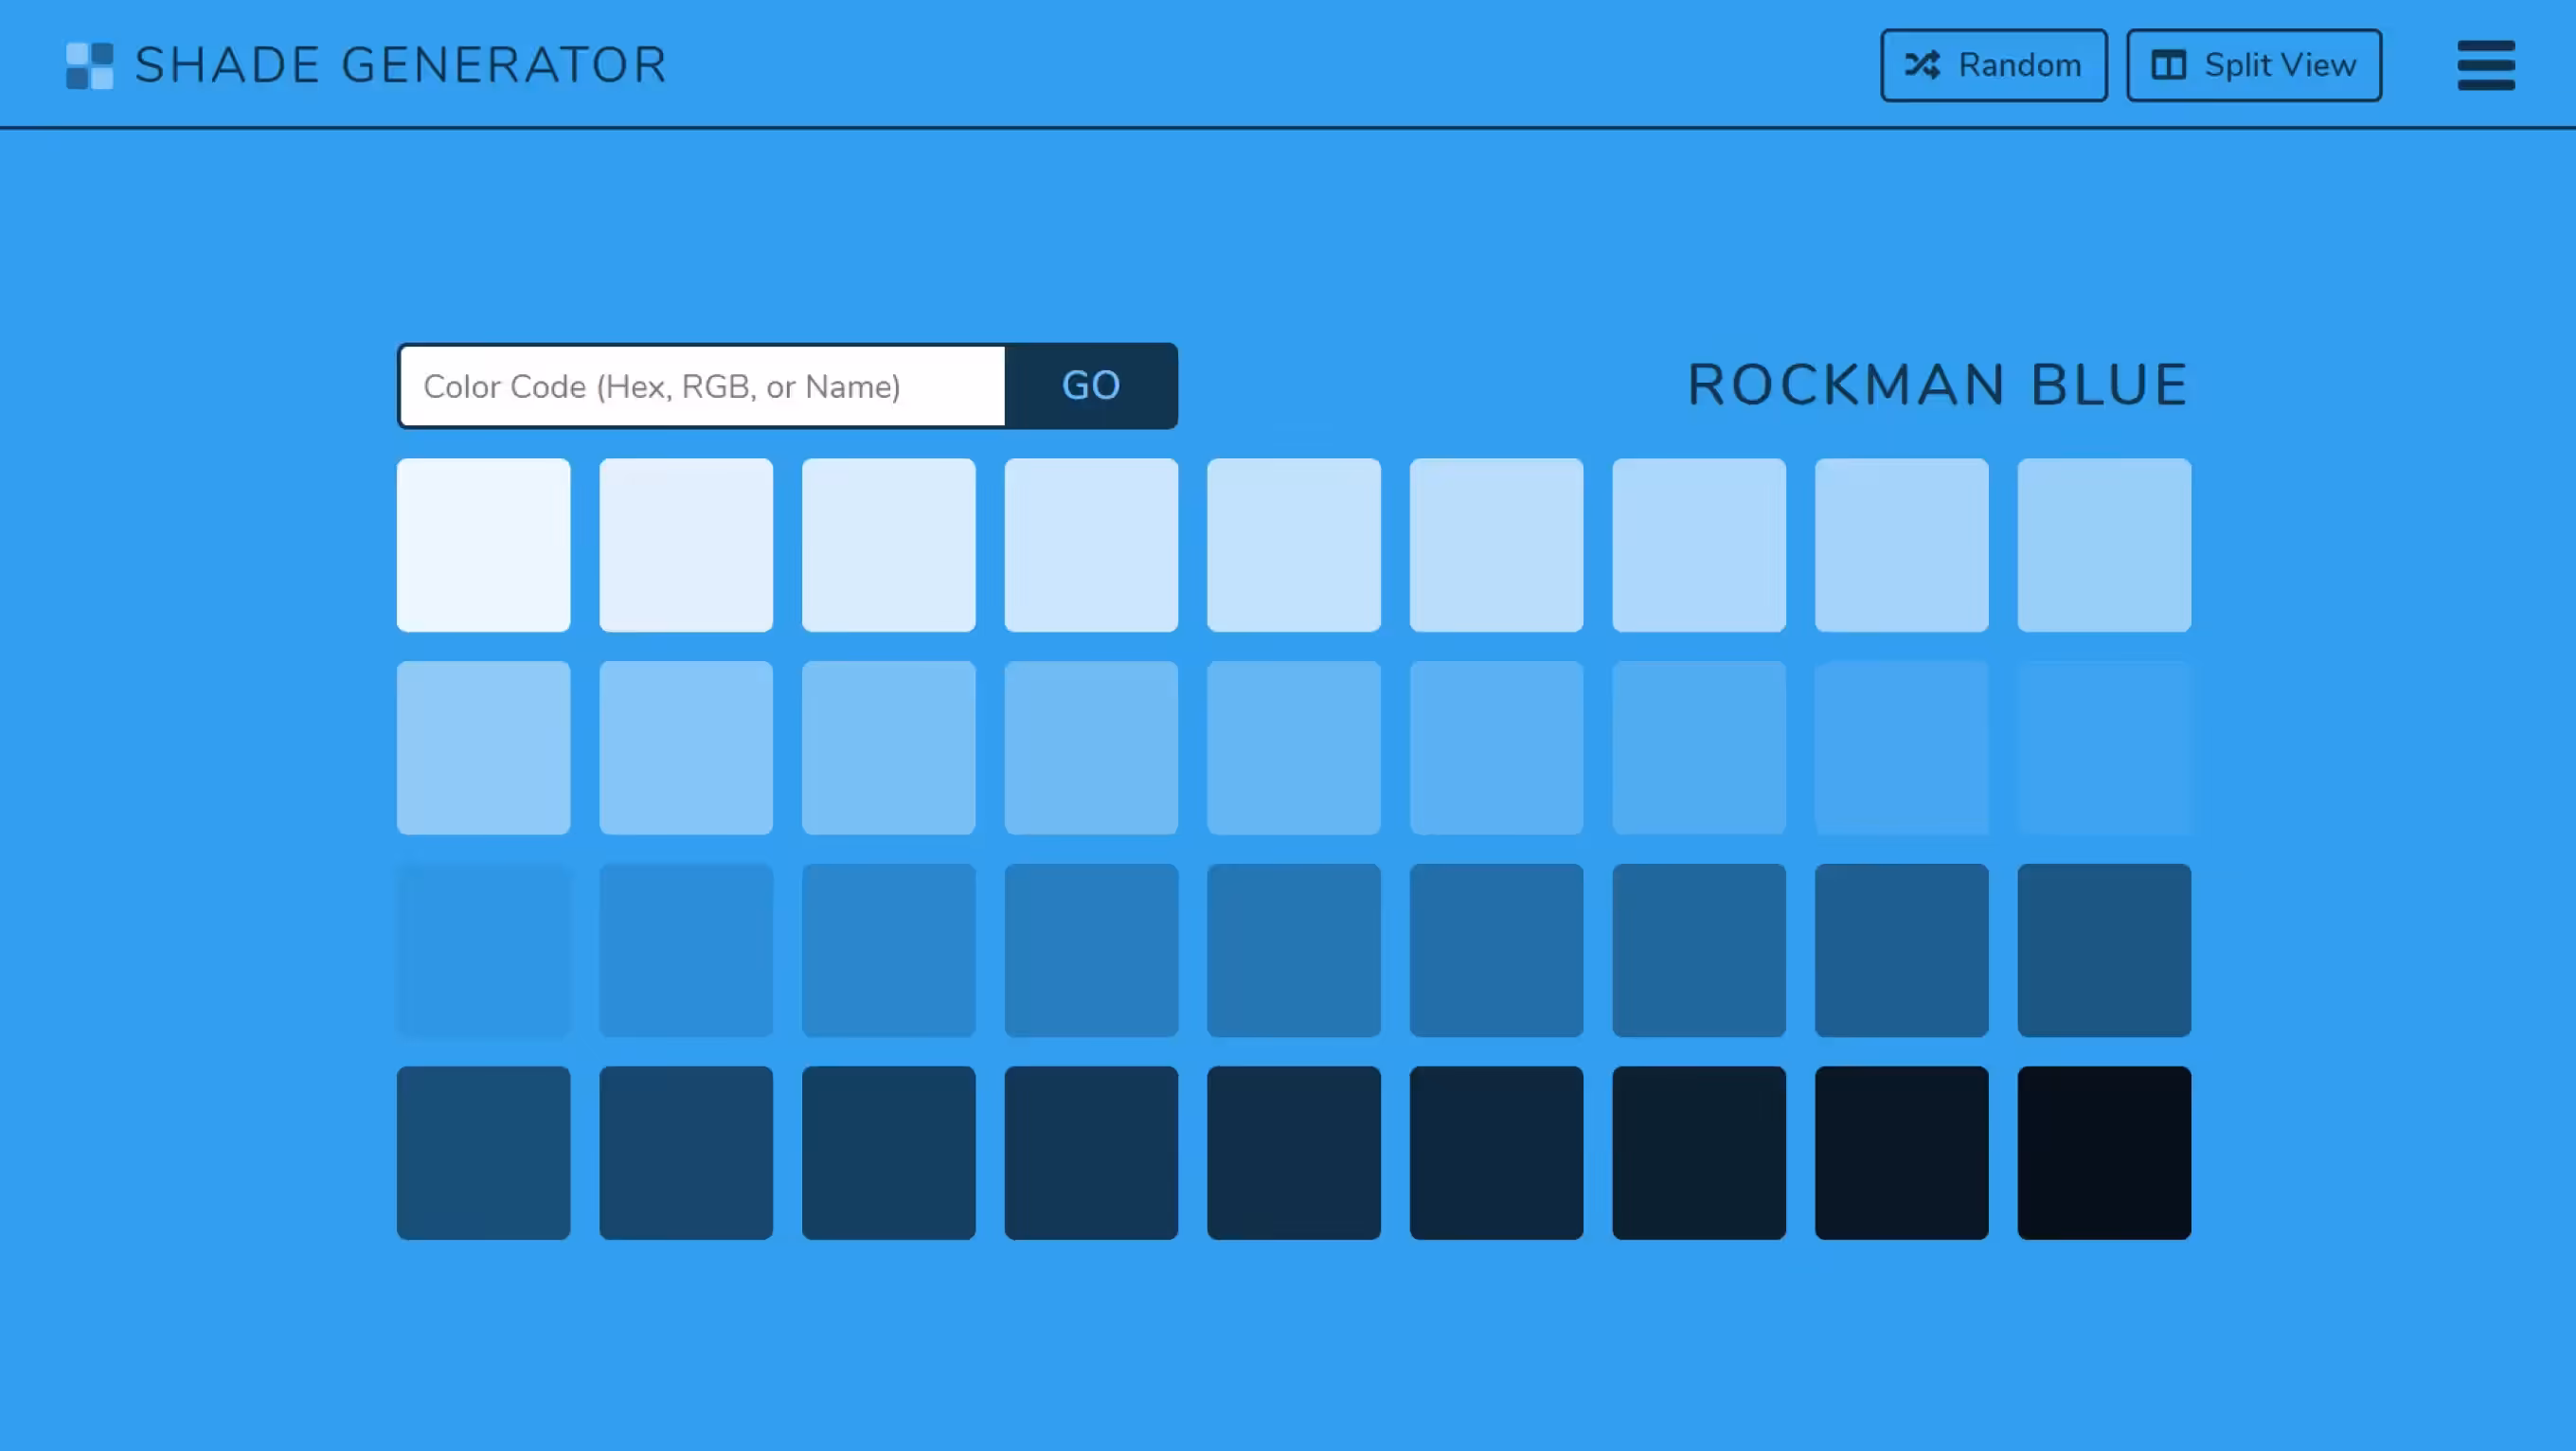Click the Shade Generator logo squares icon
The image size is (2576, 1451).
[x=89, y=66]
